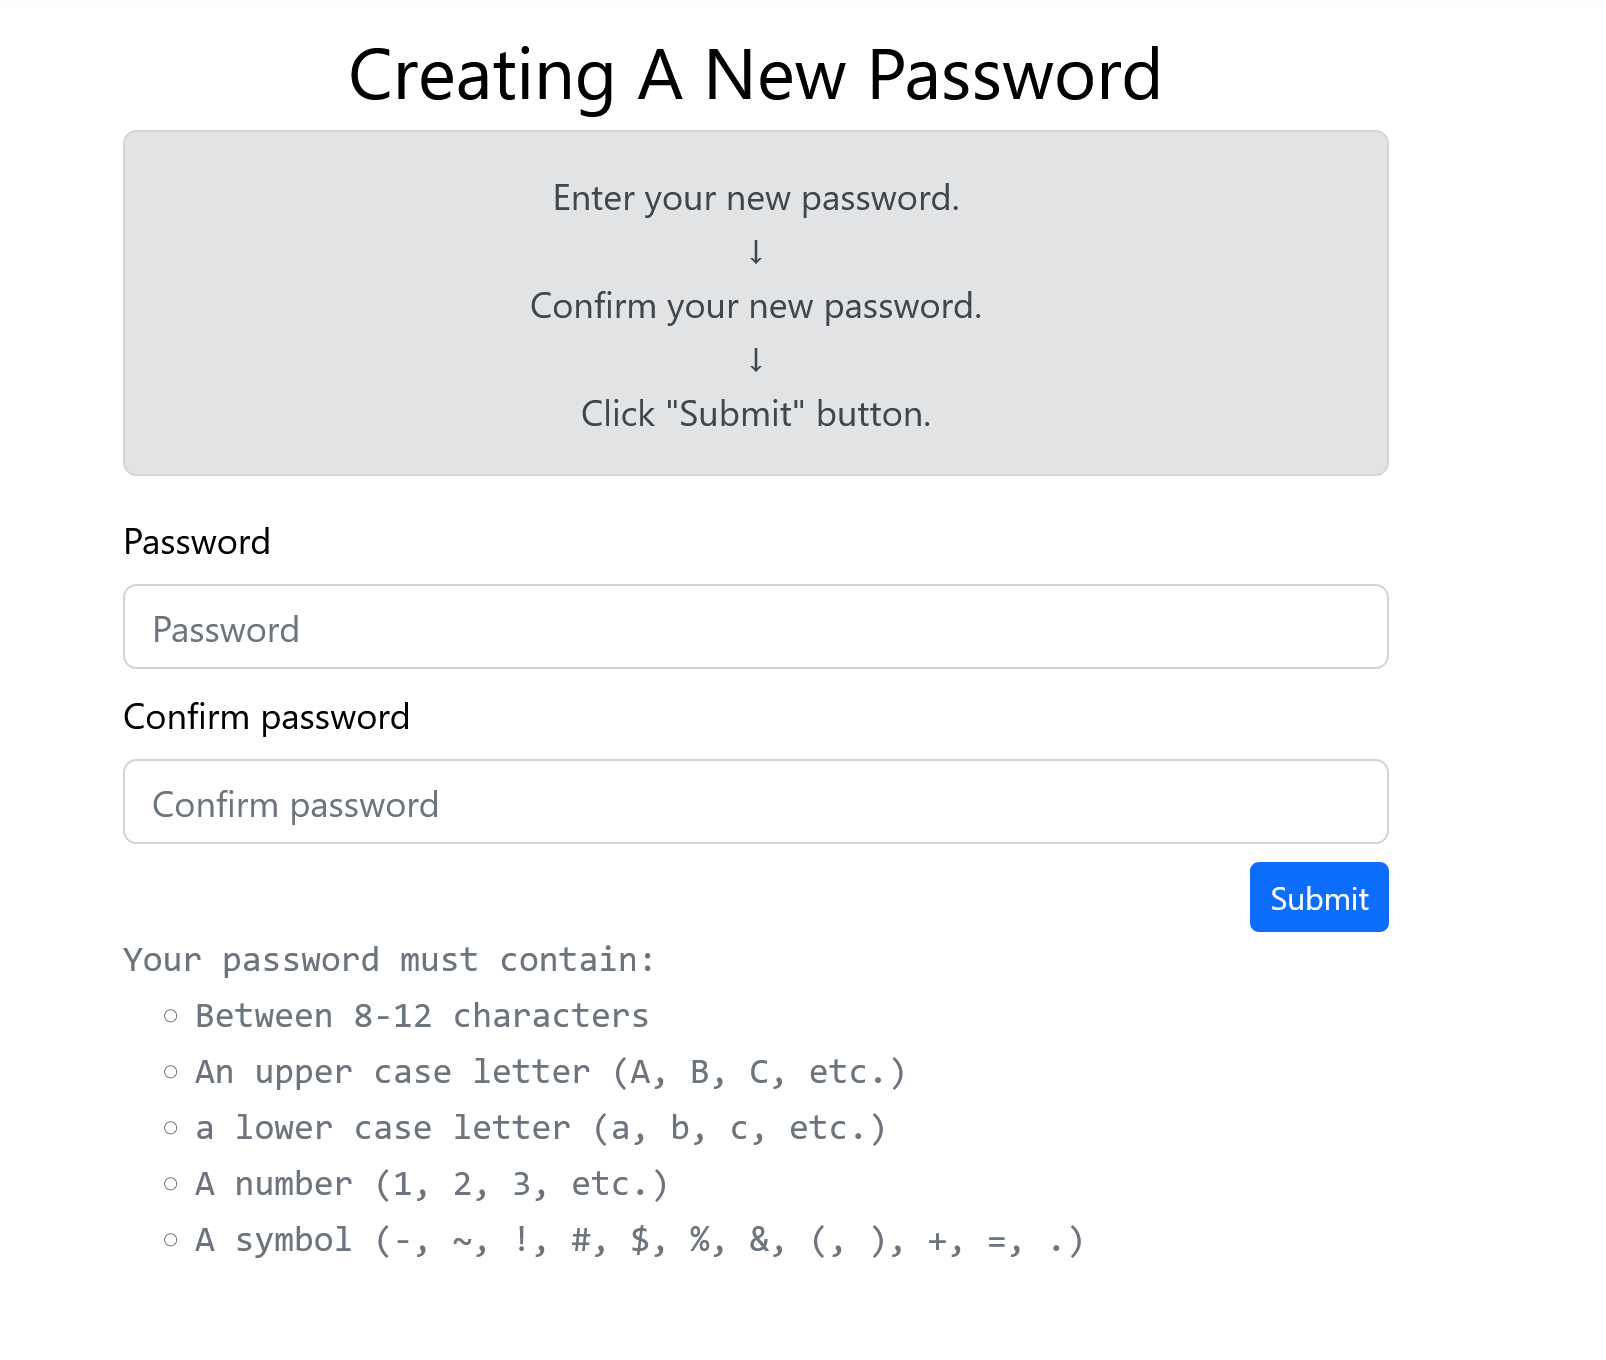Image resolution: width=1606 pixels, height=1360 pixels.
Task: Click the "Password" field label
Action: 197,542
